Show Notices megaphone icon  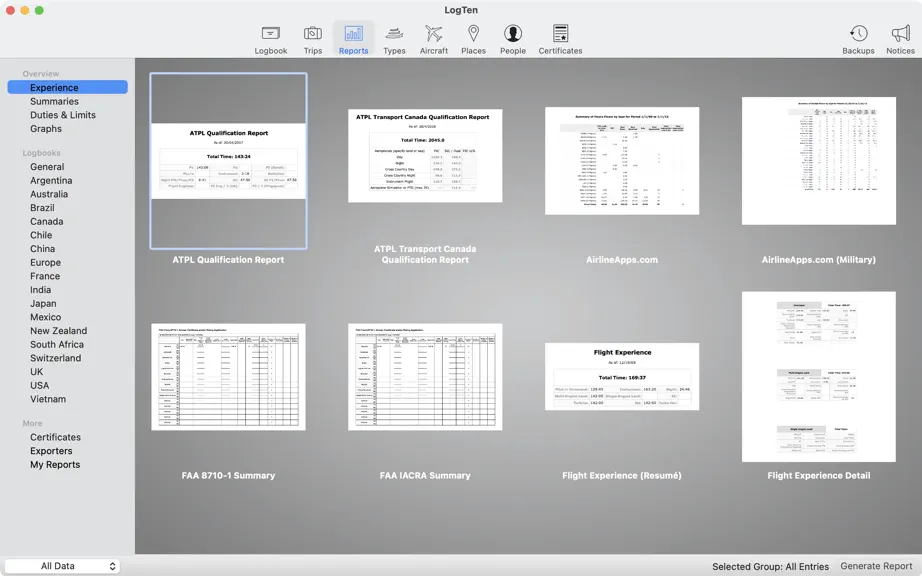pyautogui.click(x=900, y=34)
